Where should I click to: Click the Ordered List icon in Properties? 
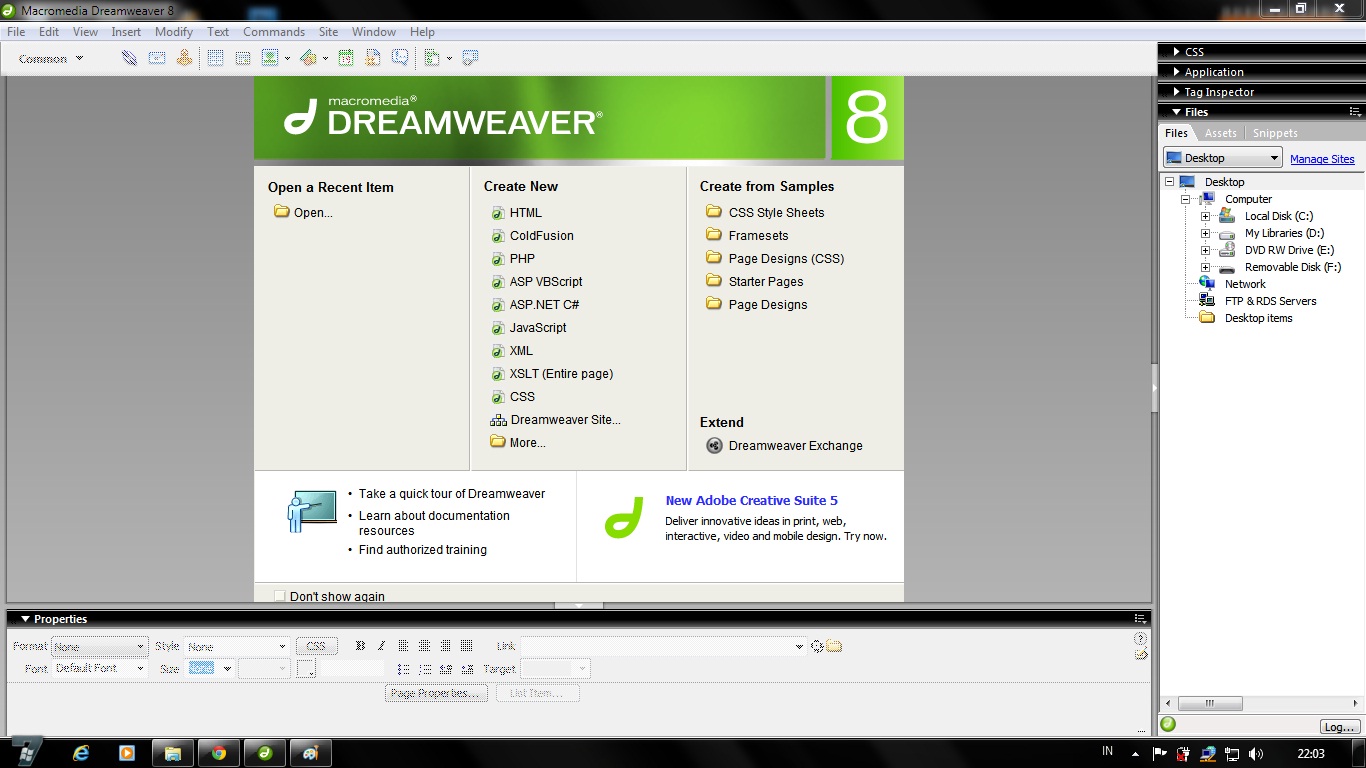click(x=425, y=669)
